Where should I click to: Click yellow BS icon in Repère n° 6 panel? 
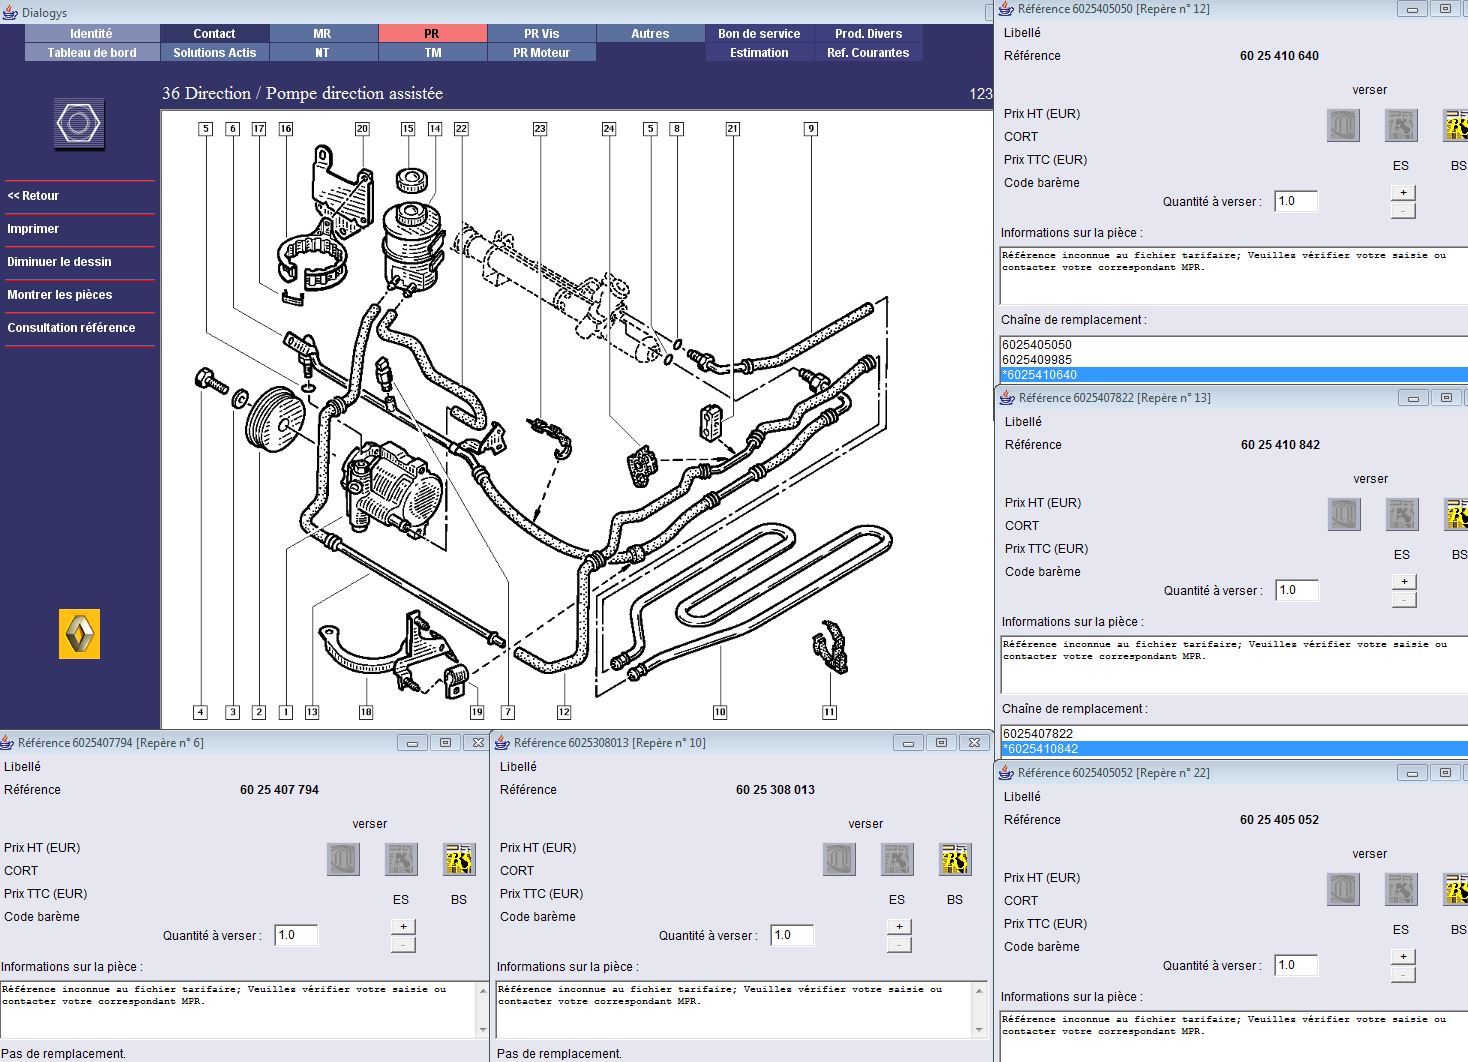459,859
